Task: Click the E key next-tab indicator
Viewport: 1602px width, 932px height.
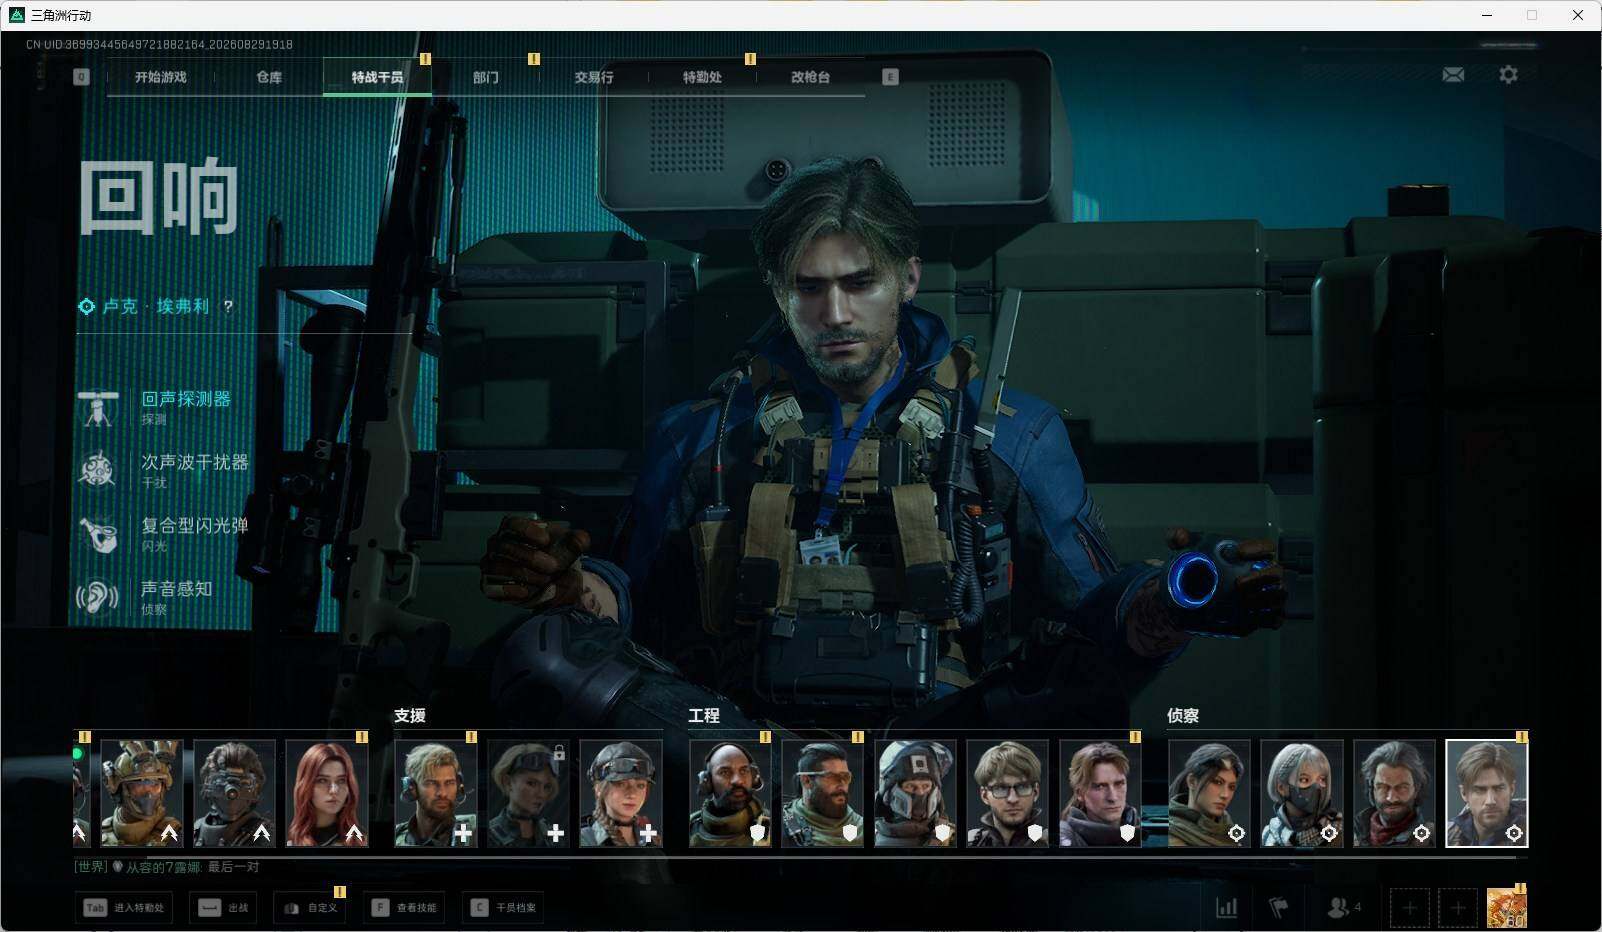Action: point(890,77)
